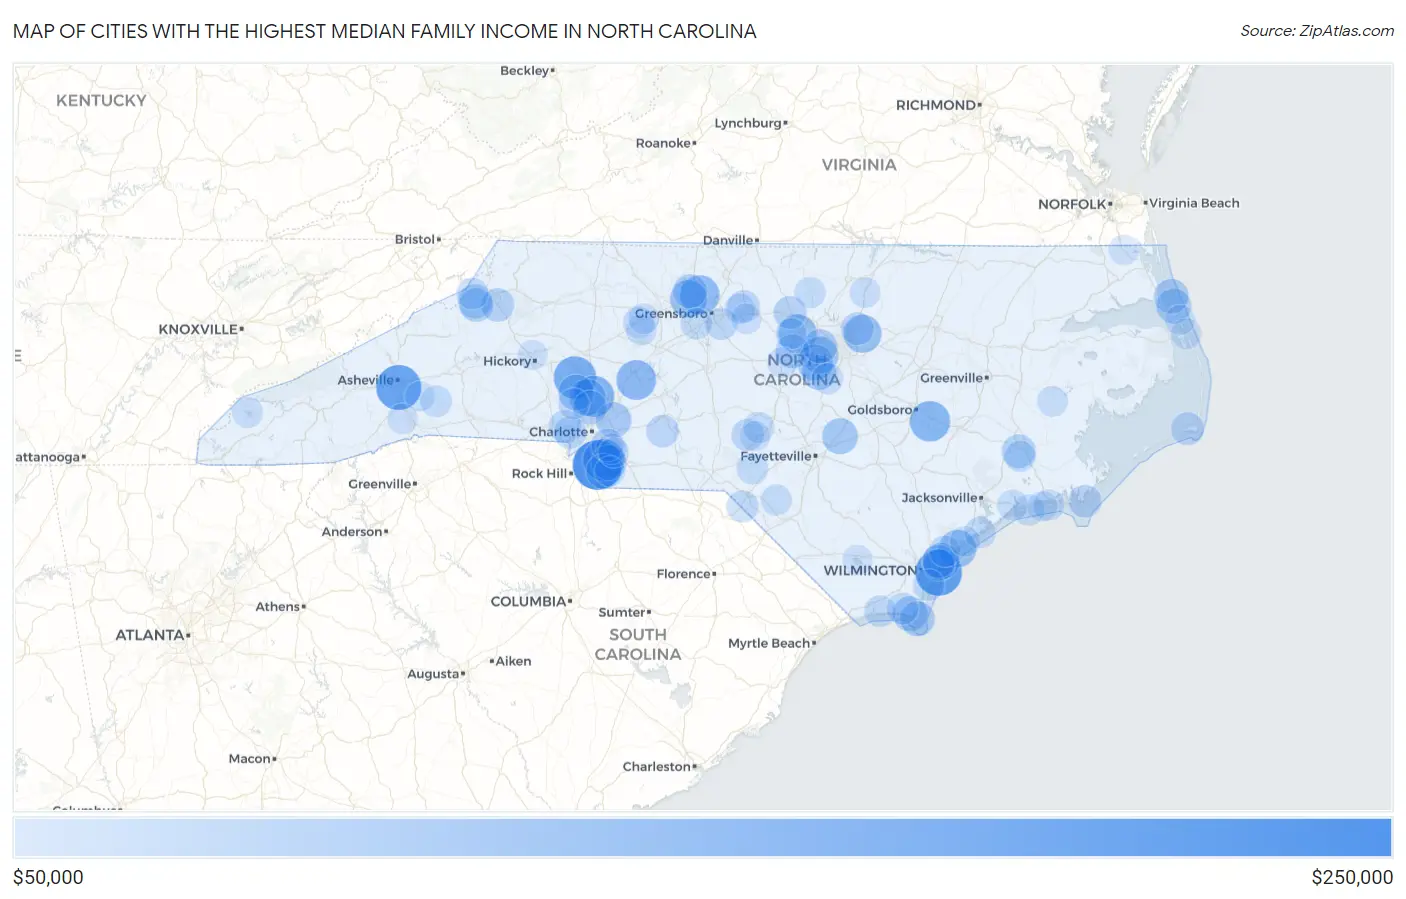
Task: Click the KENTUCKY state label
Action: coord(101,101)
